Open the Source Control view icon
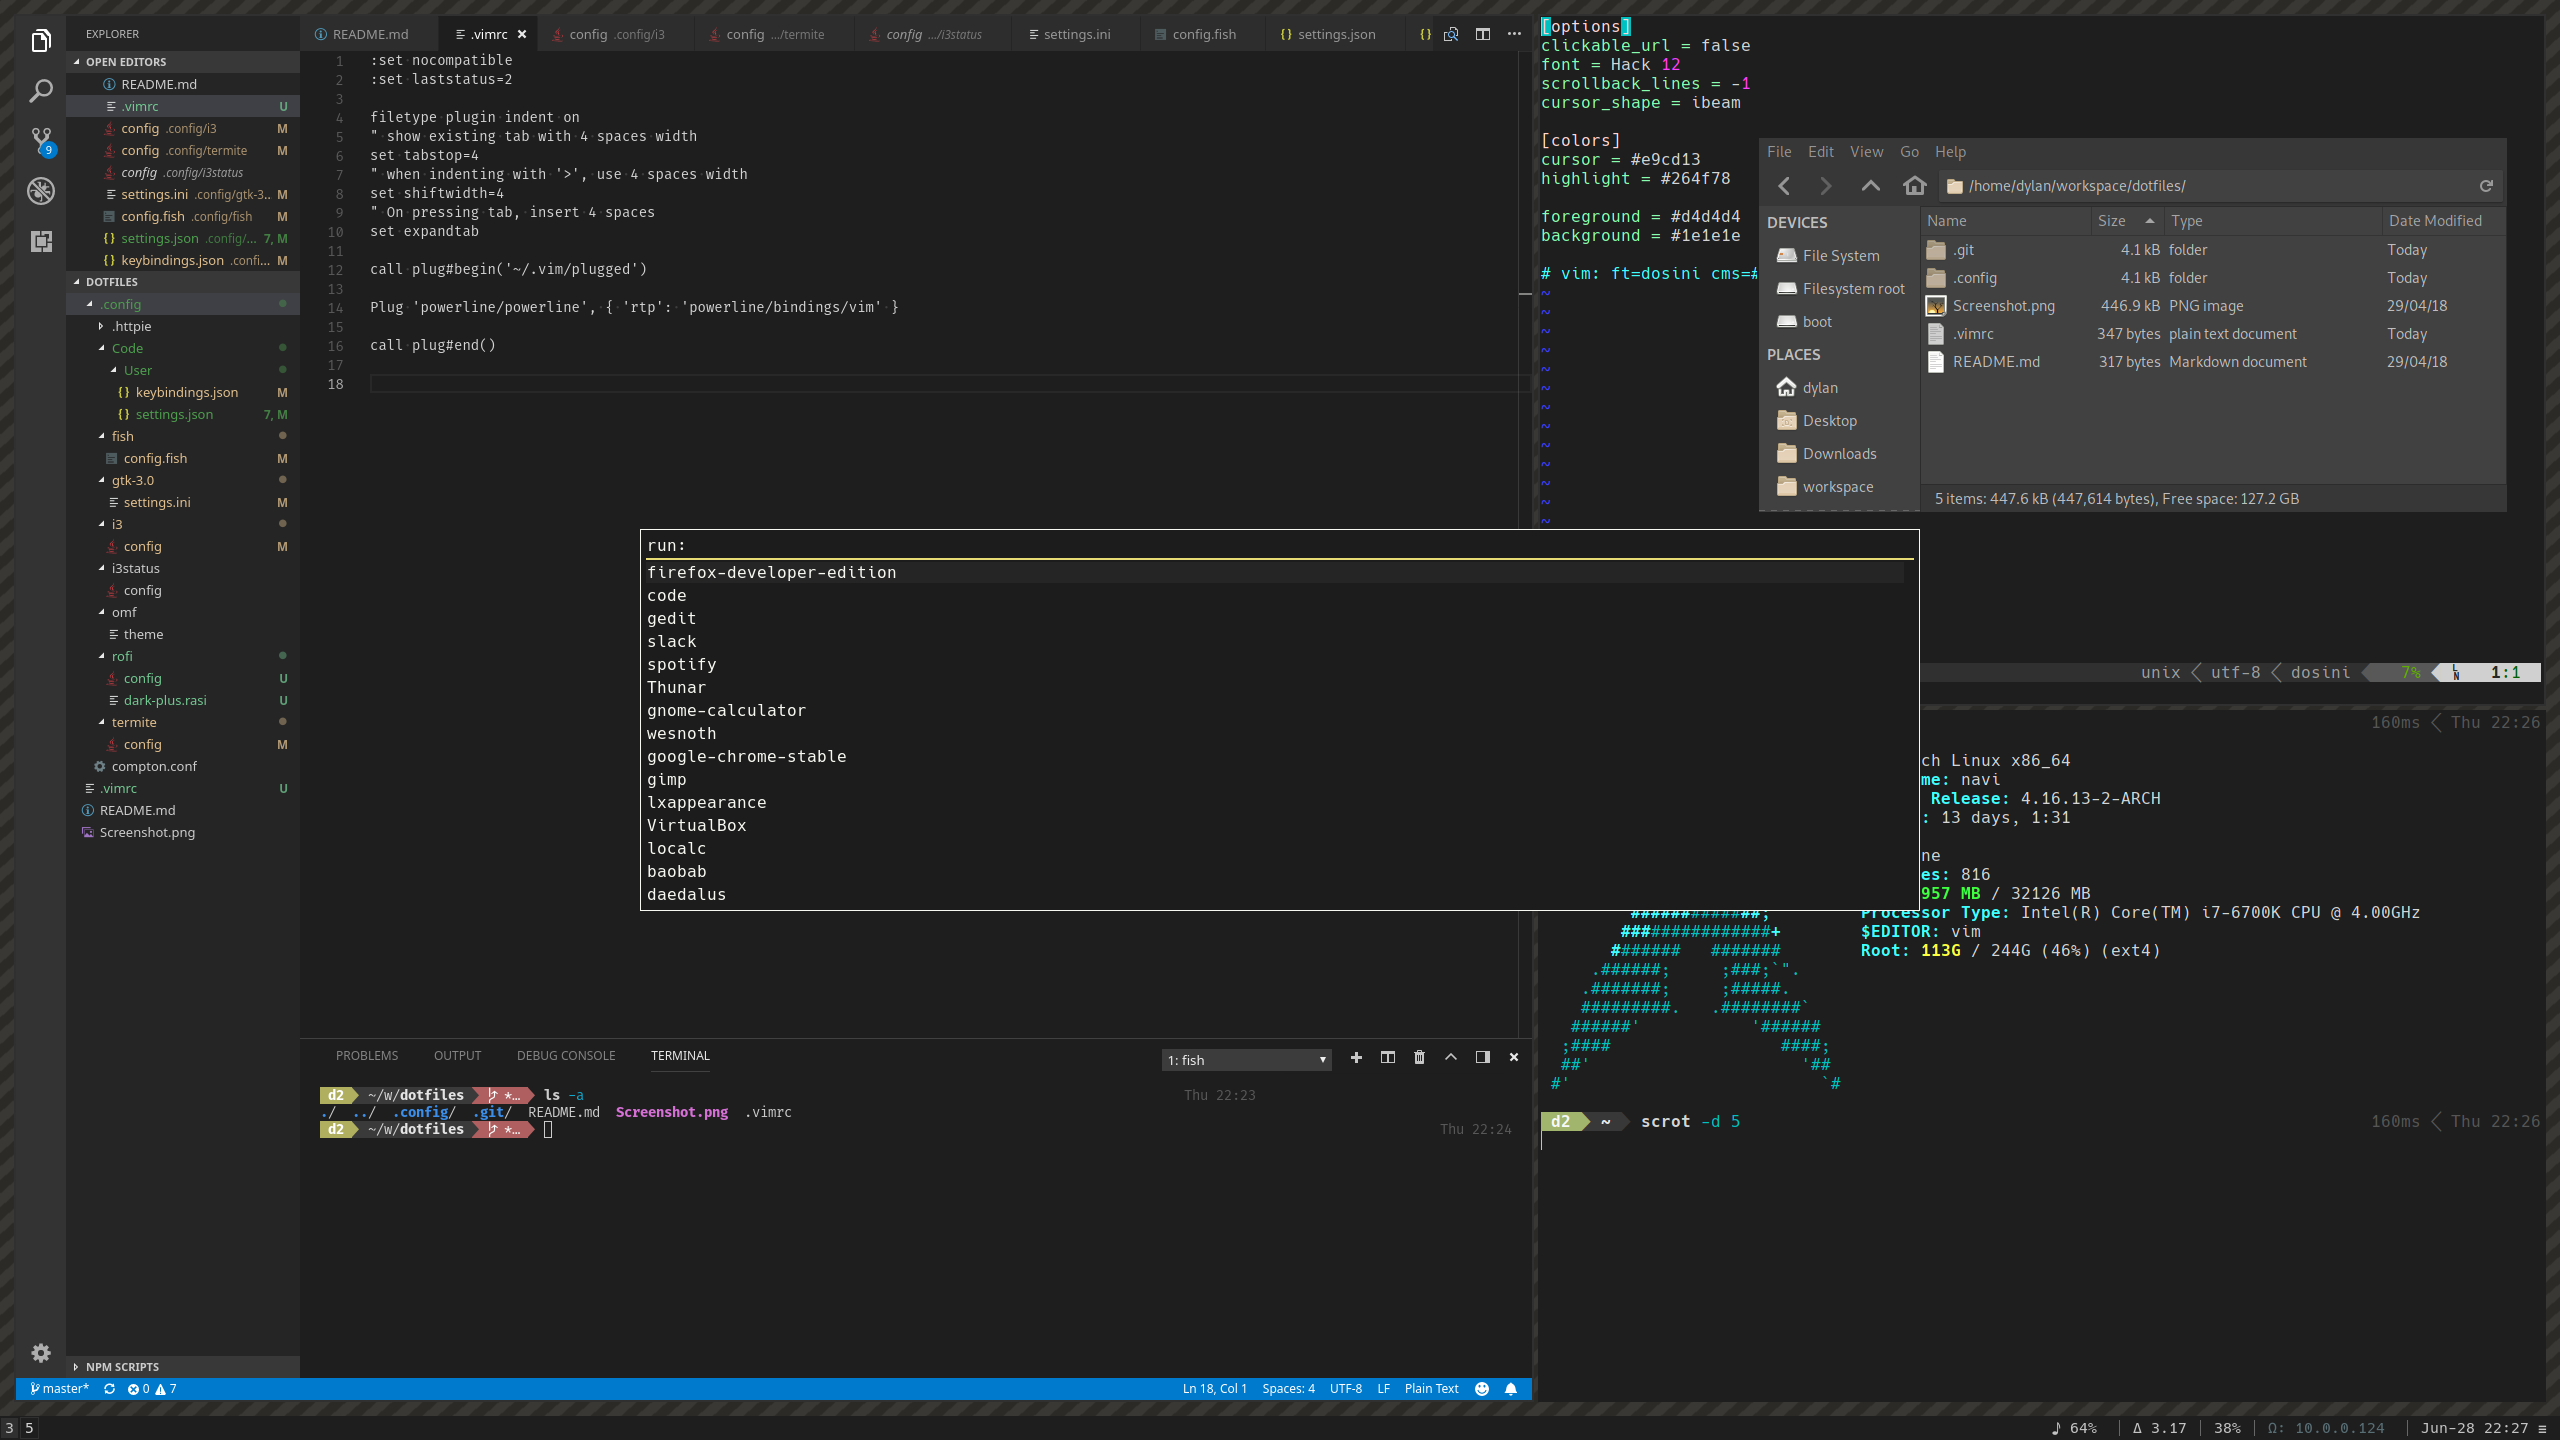The height and width of the screenshot is (1440, 2560). click(x=41, y=140)
